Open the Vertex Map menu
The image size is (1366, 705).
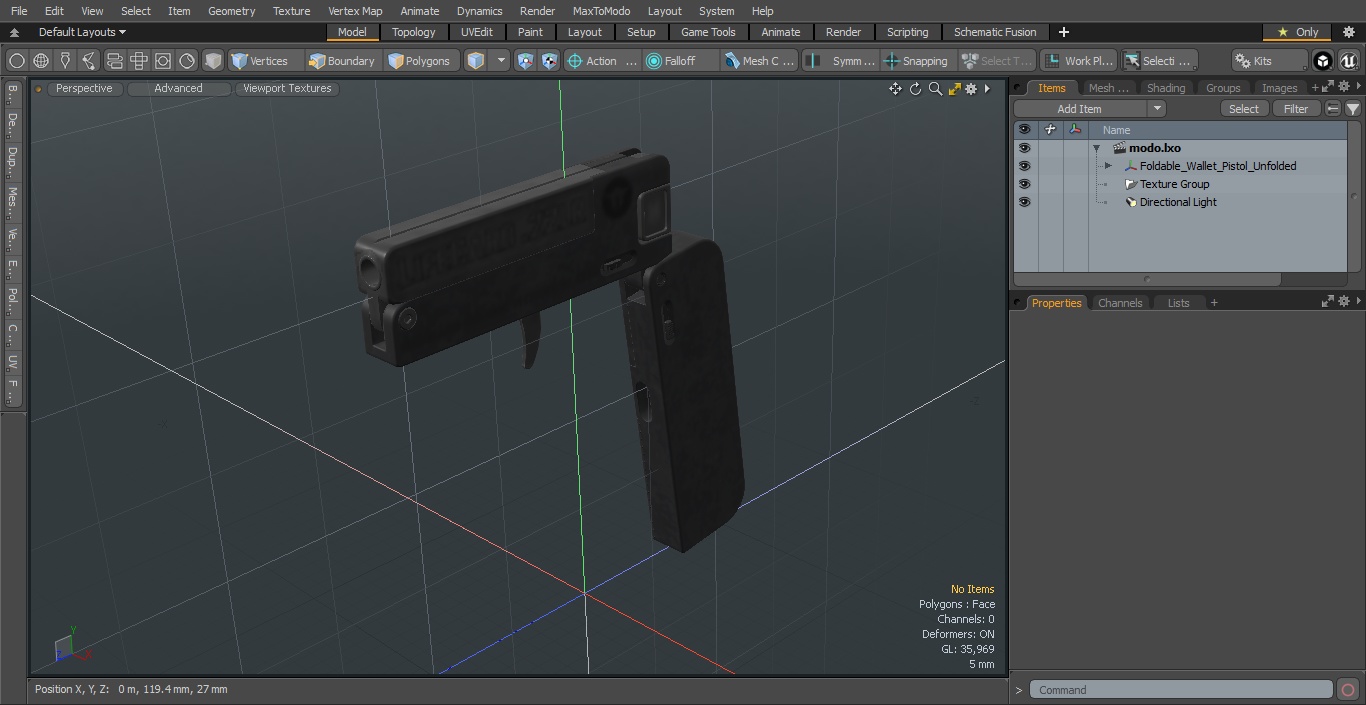click(355, 11)
